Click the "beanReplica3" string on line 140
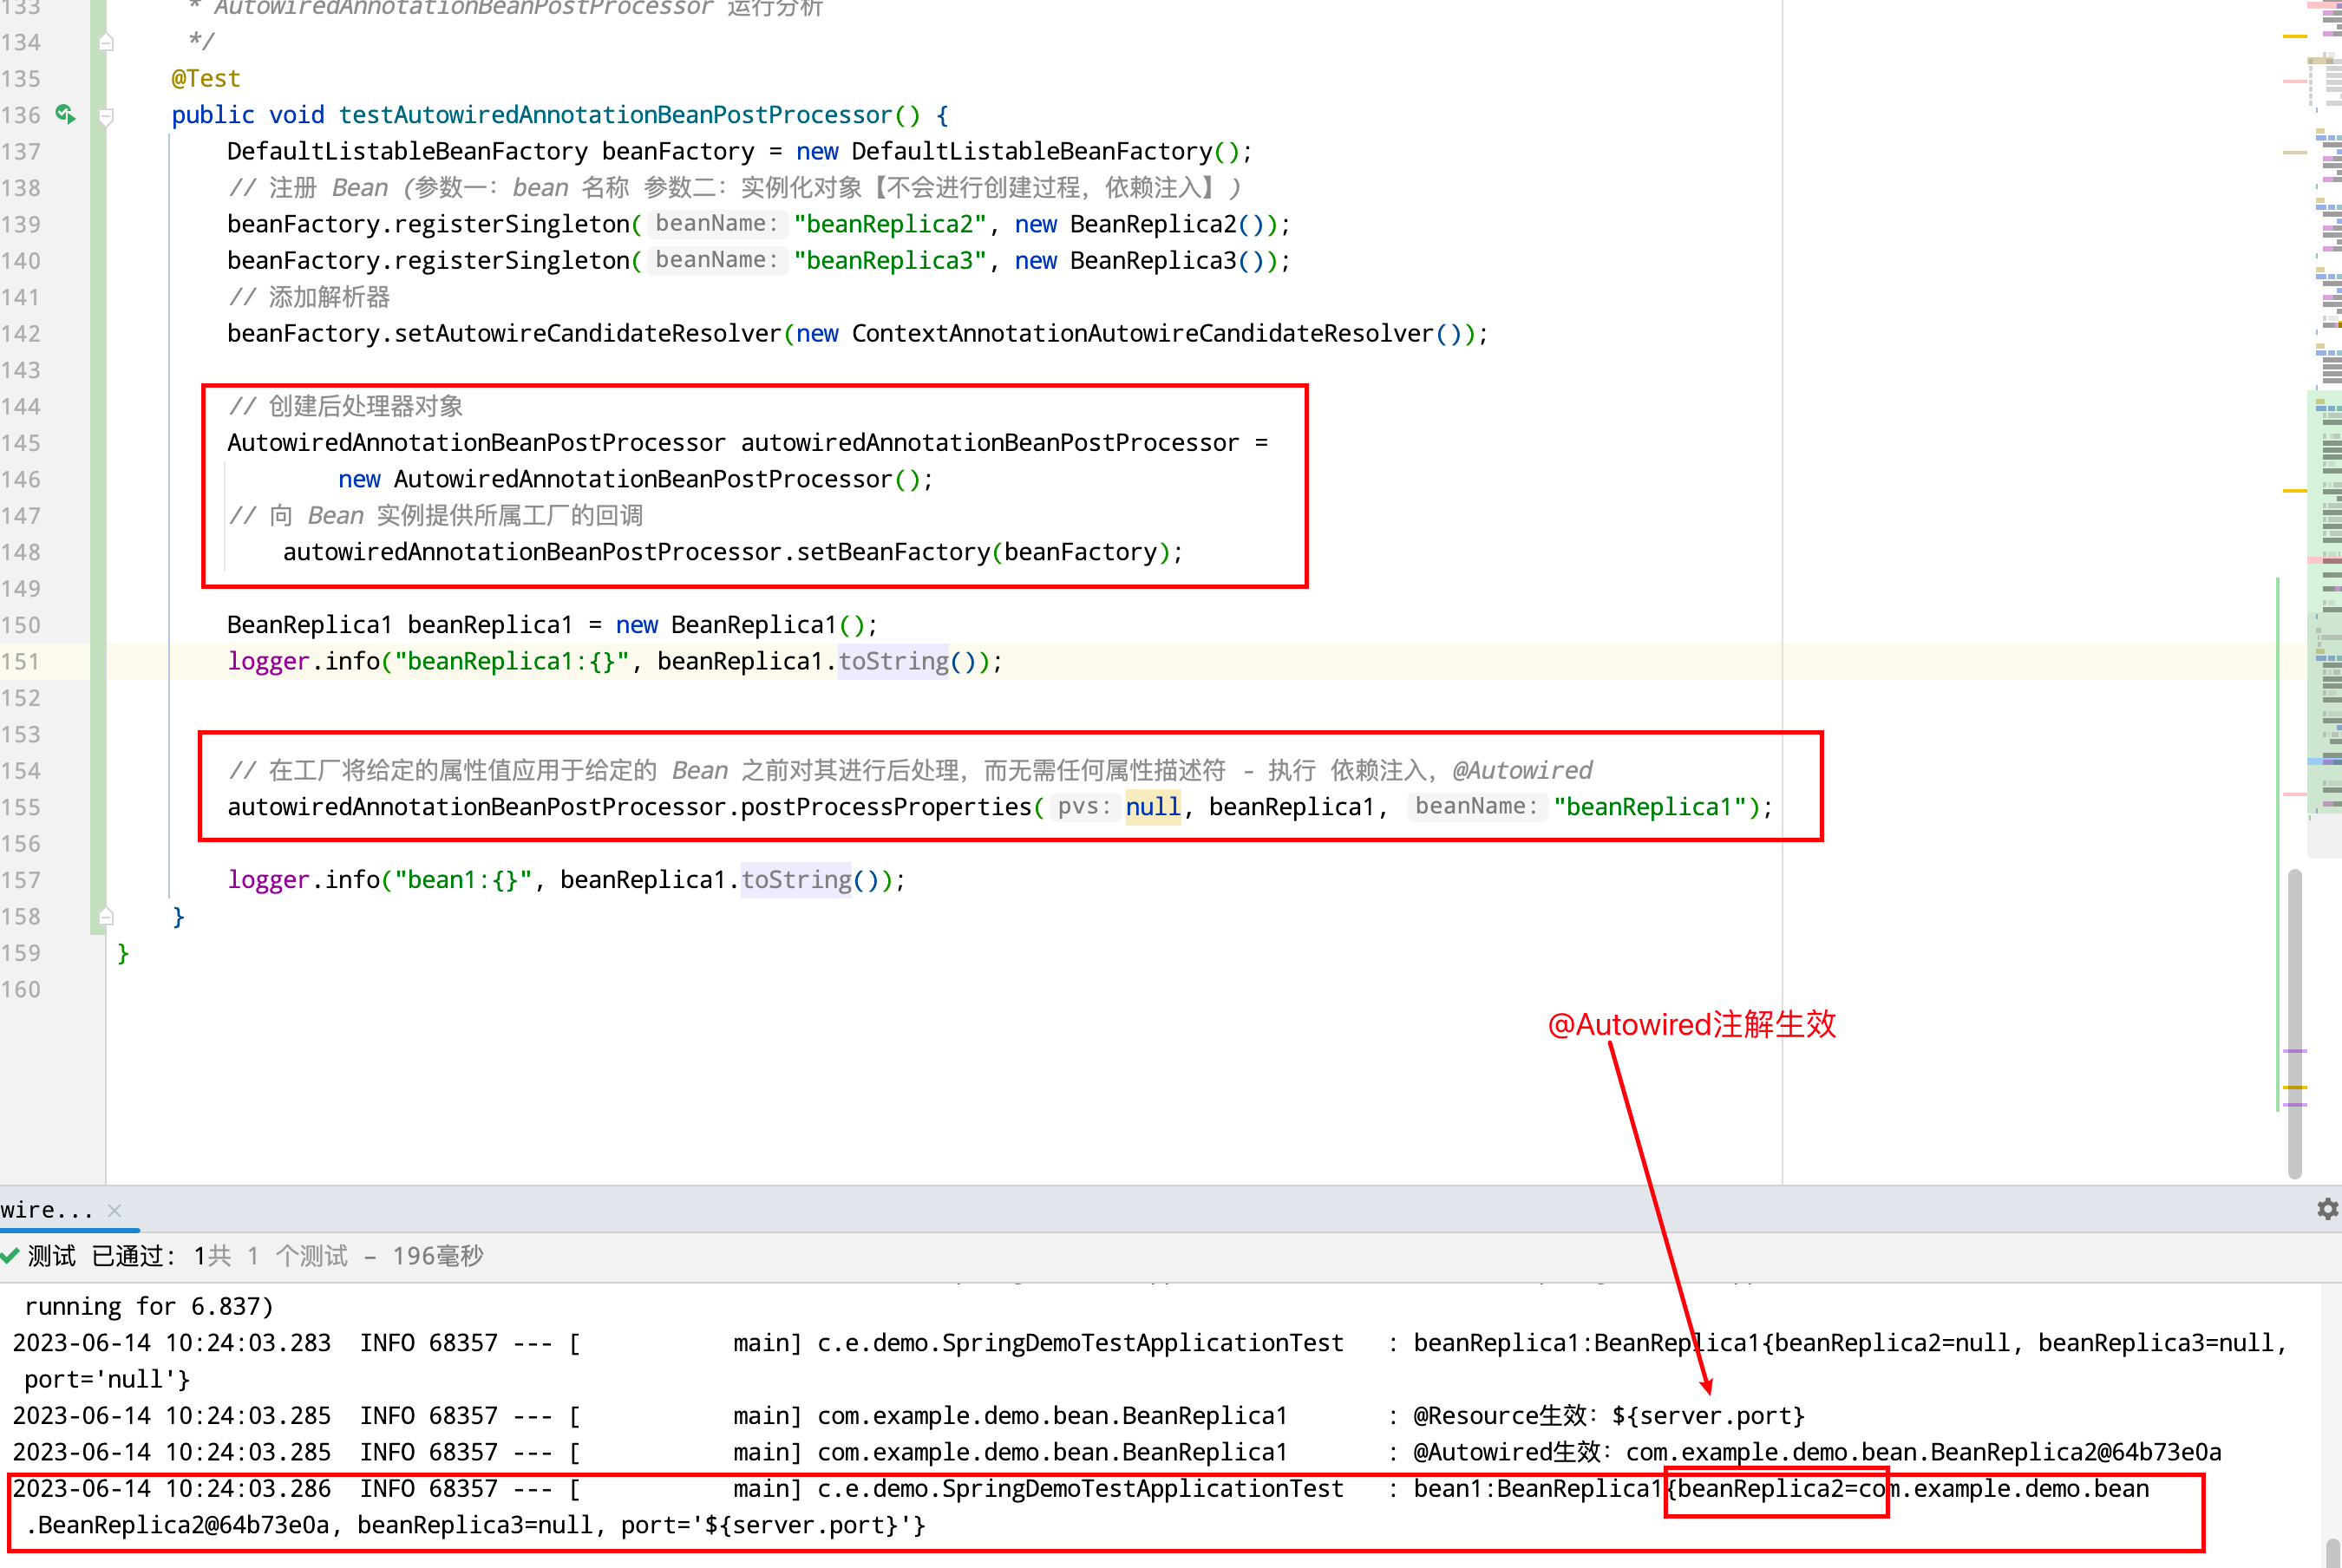 coord(890,260)
